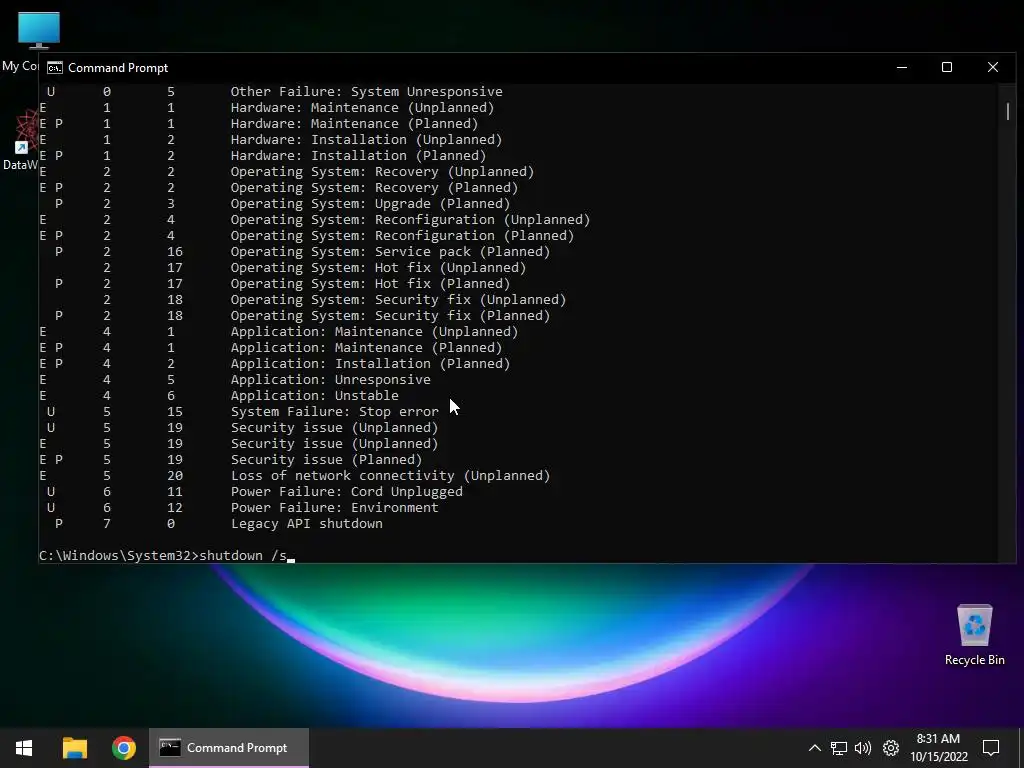Click 'Hardware: Maintenance (Planned)' text

354,123
